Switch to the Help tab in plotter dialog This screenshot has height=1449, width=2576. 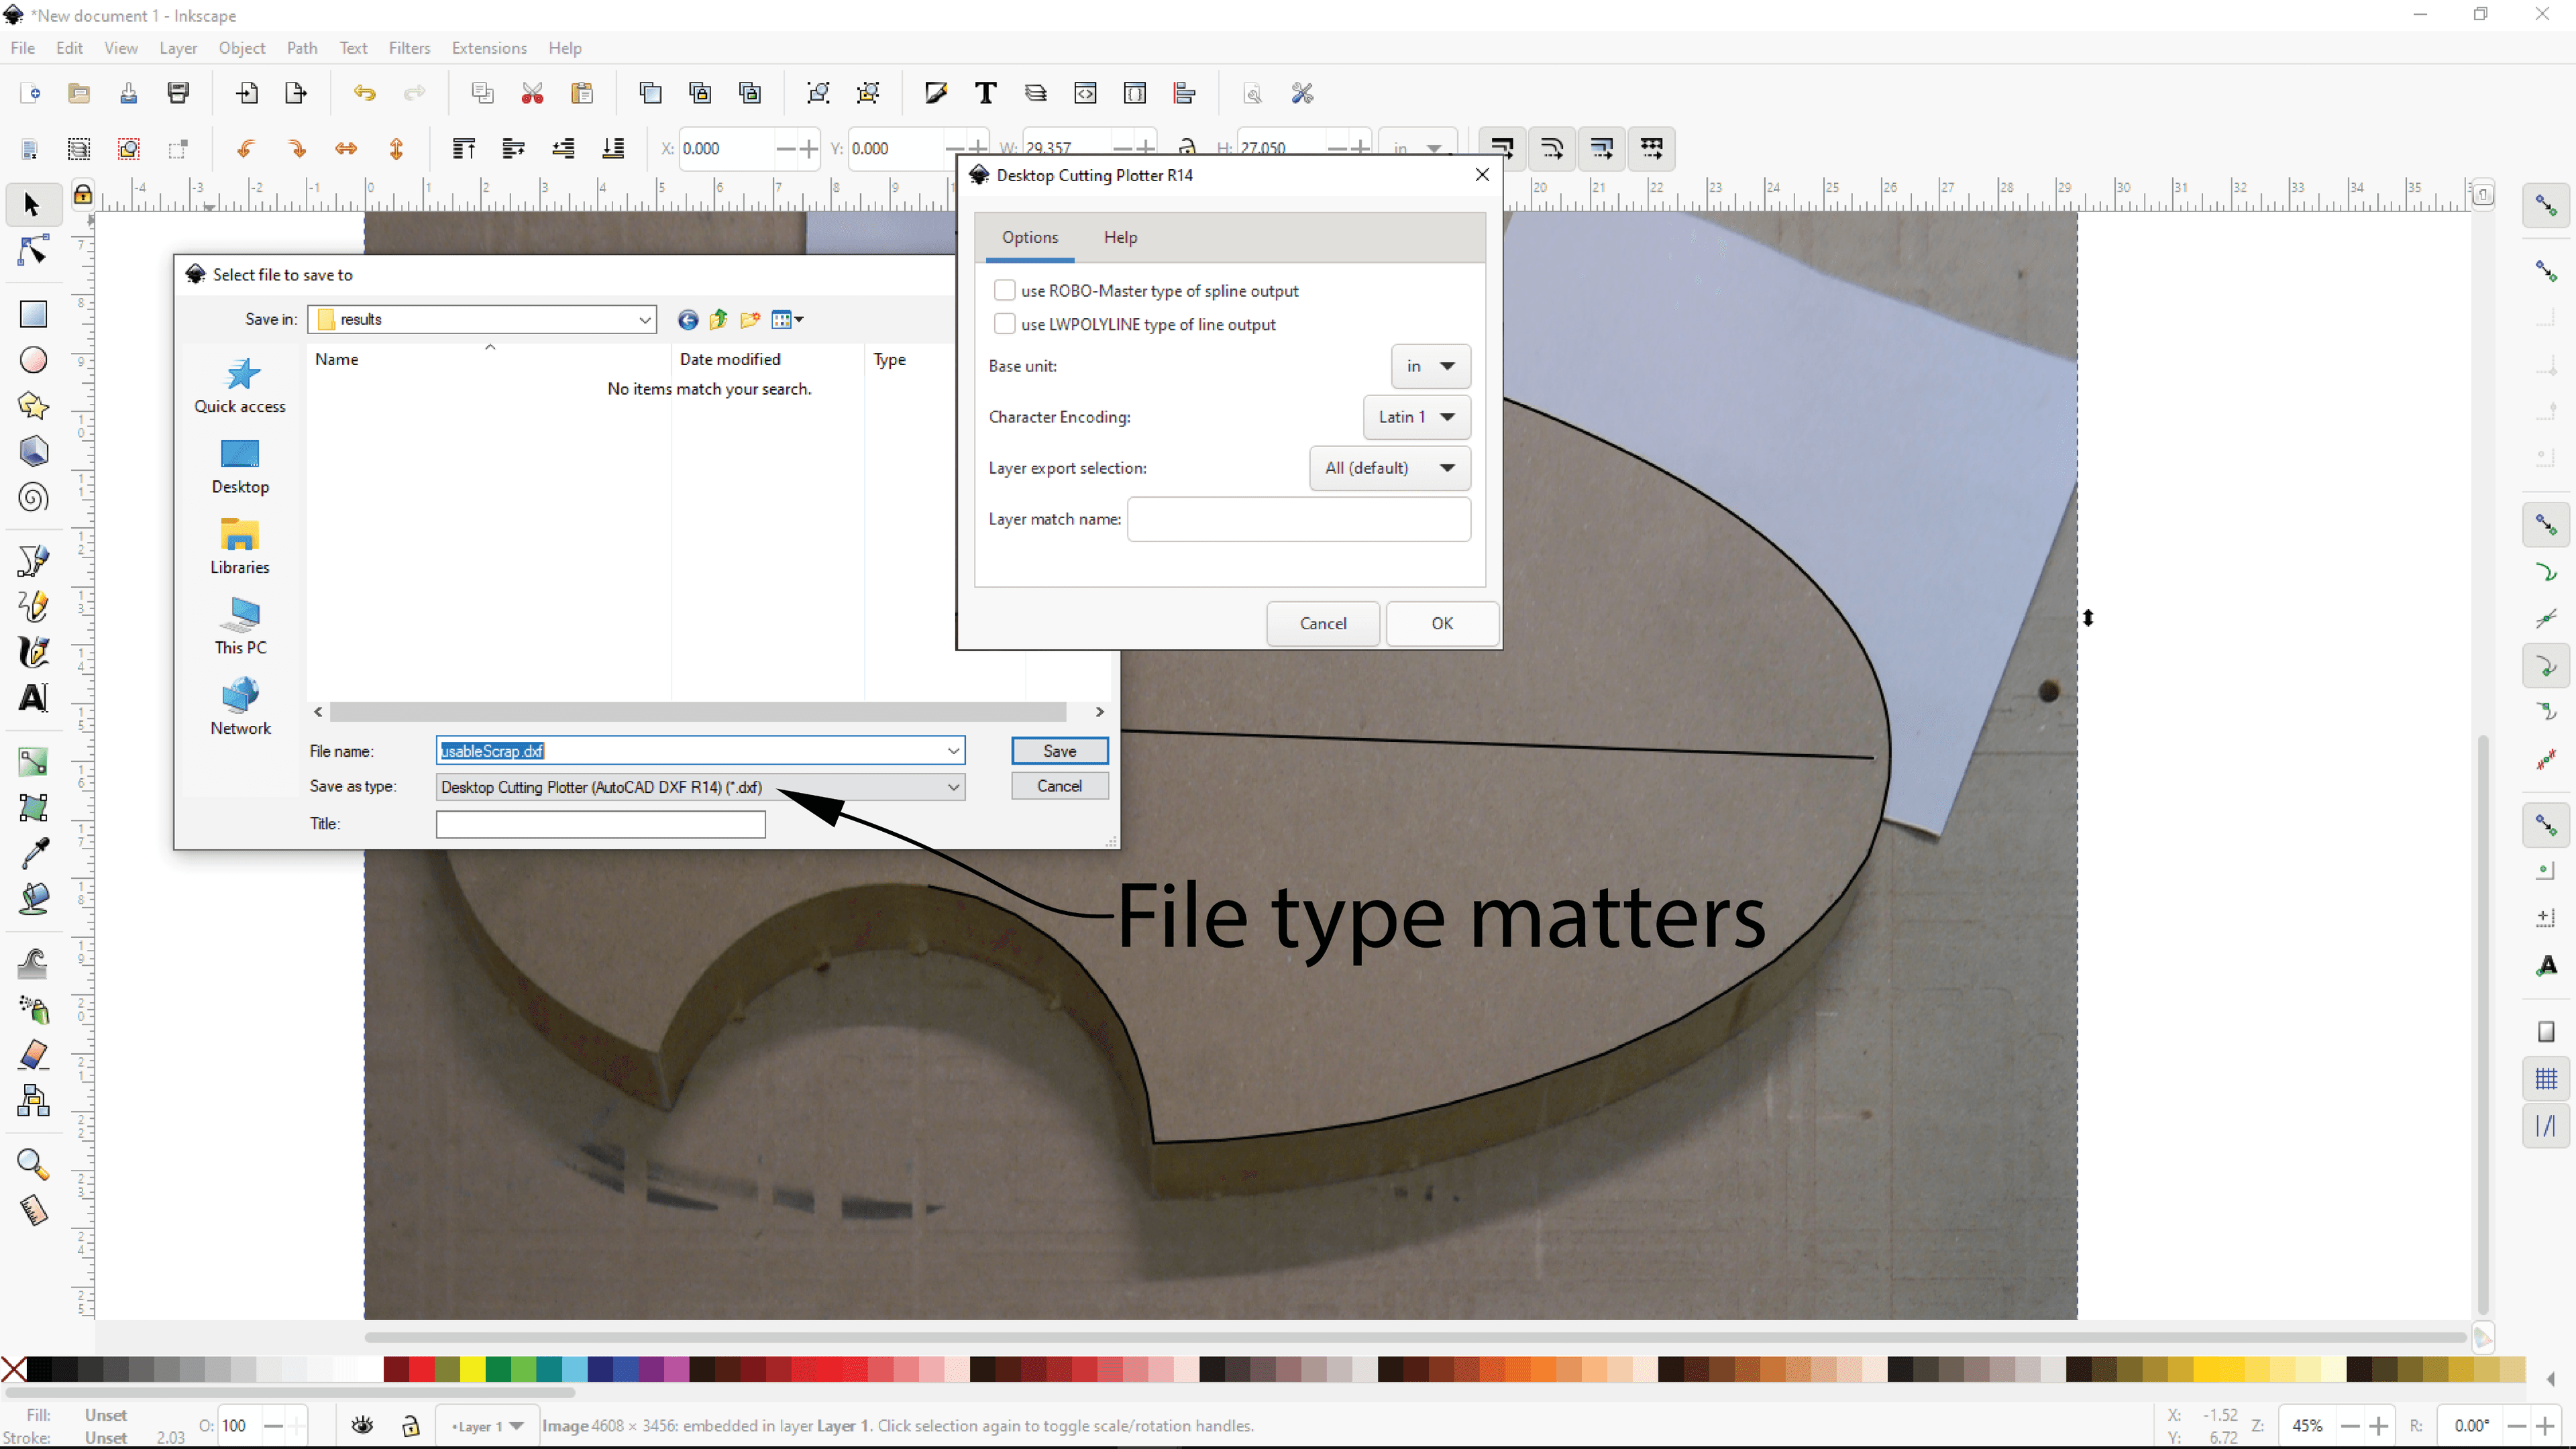coord(1120,237)
